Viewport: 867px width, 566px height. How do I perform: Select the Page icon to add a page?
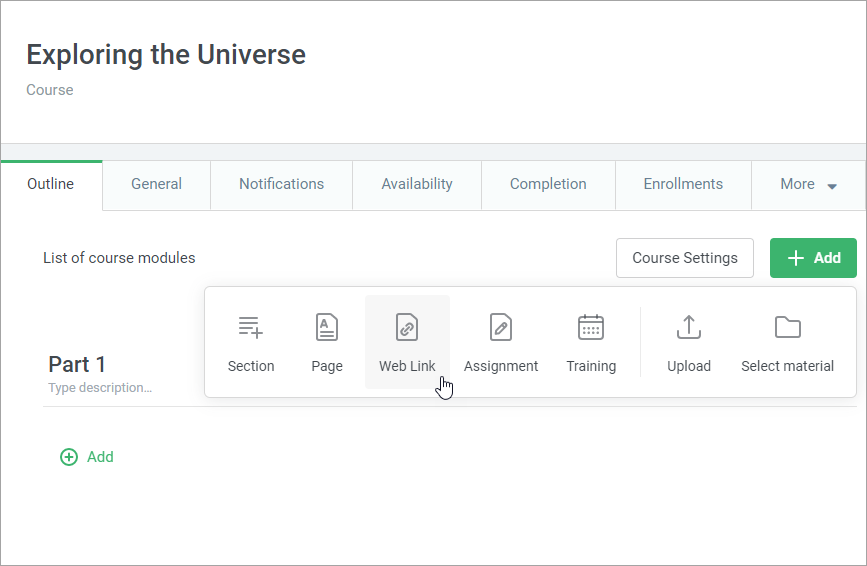pyautogui.click(x=327, y=327)
